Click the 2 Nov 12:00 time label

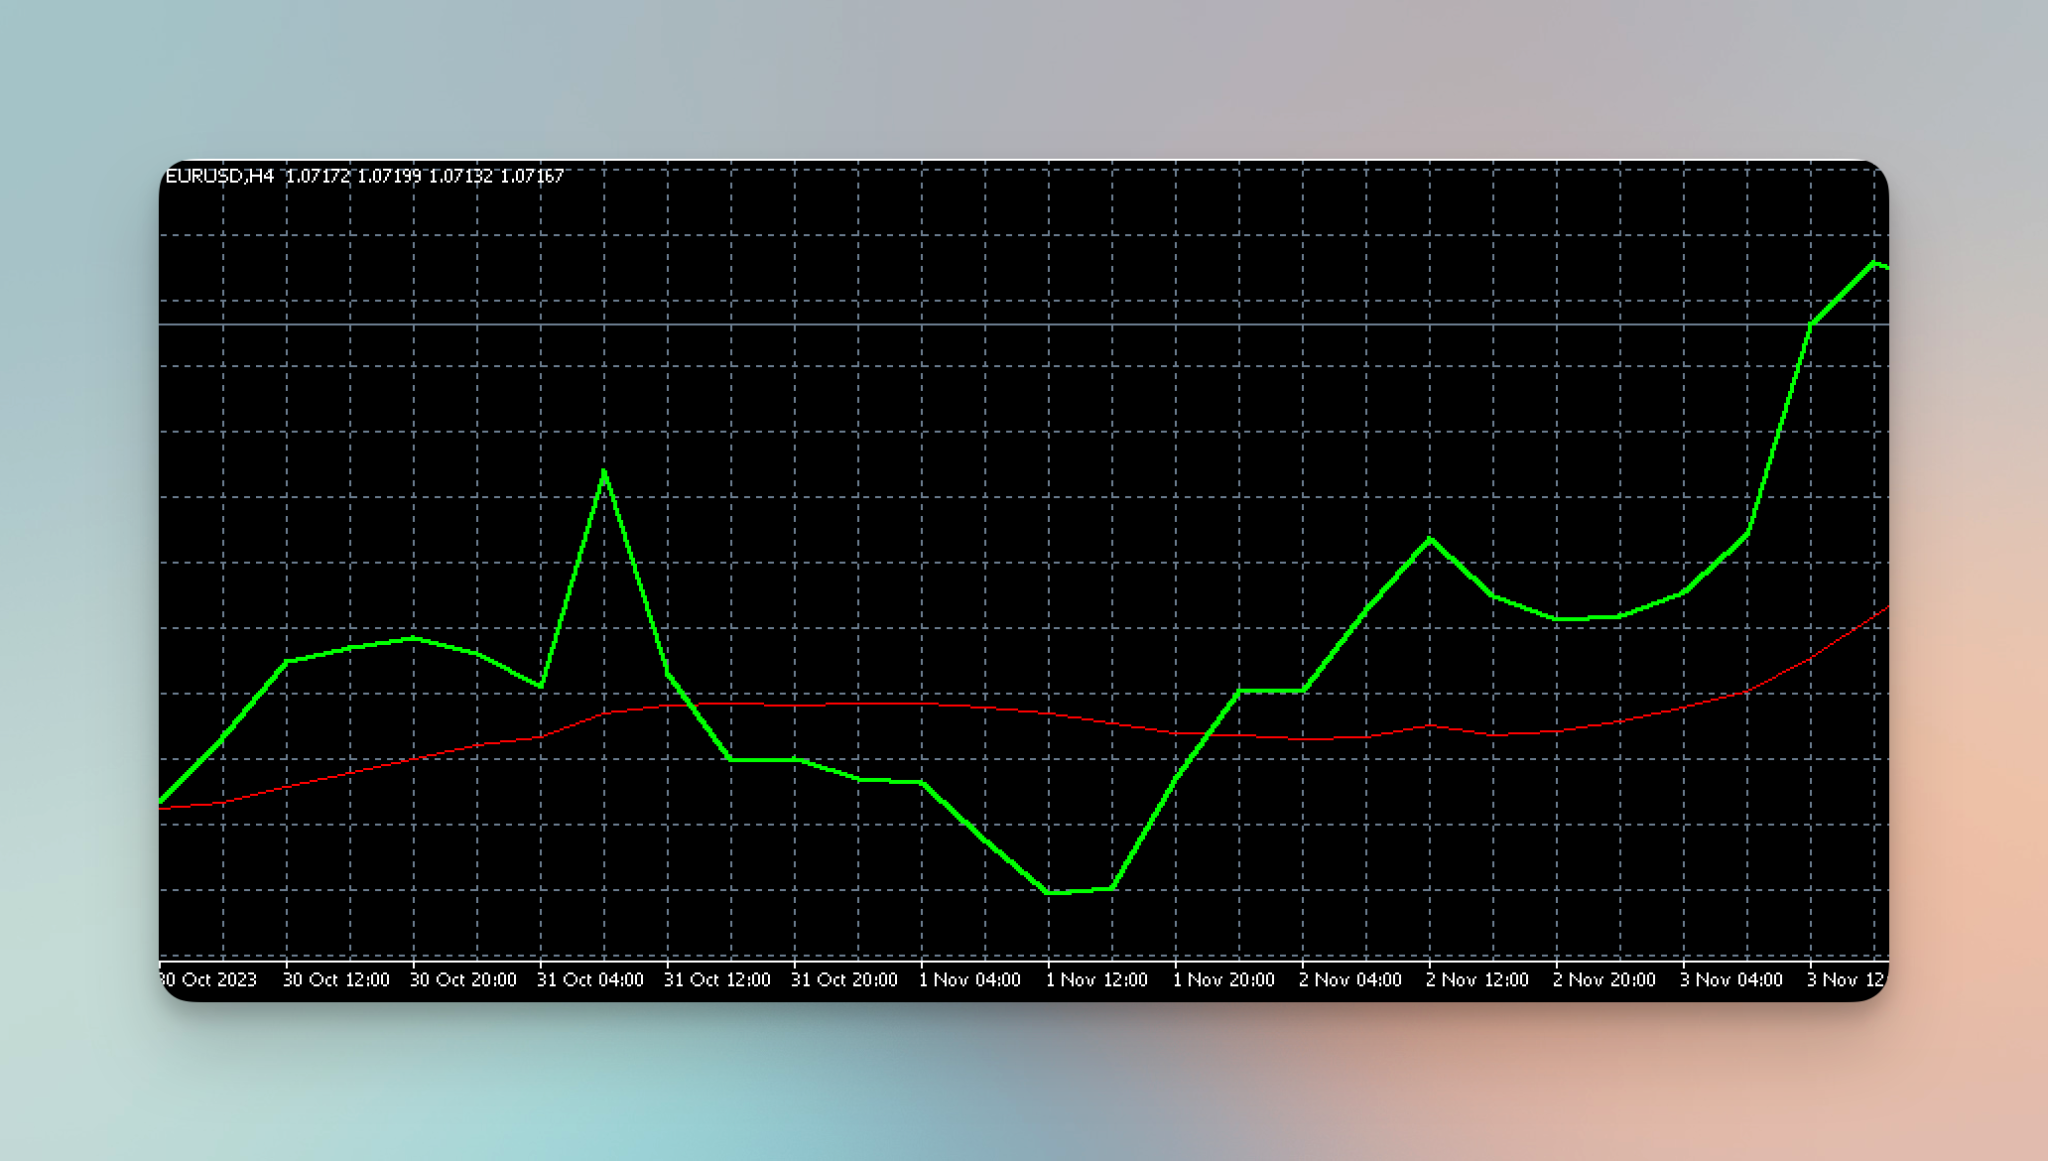(1477, 980)
